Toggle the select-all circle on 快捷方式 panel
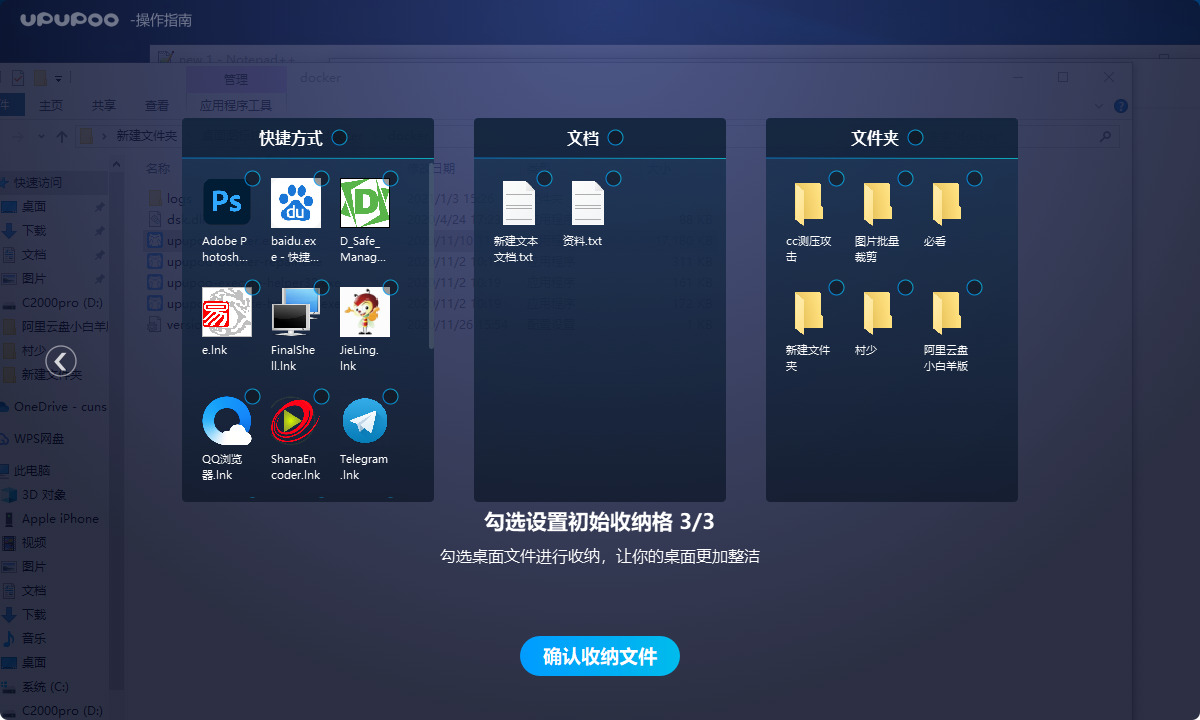1200x720 pixels. click(x=339, y=138)
